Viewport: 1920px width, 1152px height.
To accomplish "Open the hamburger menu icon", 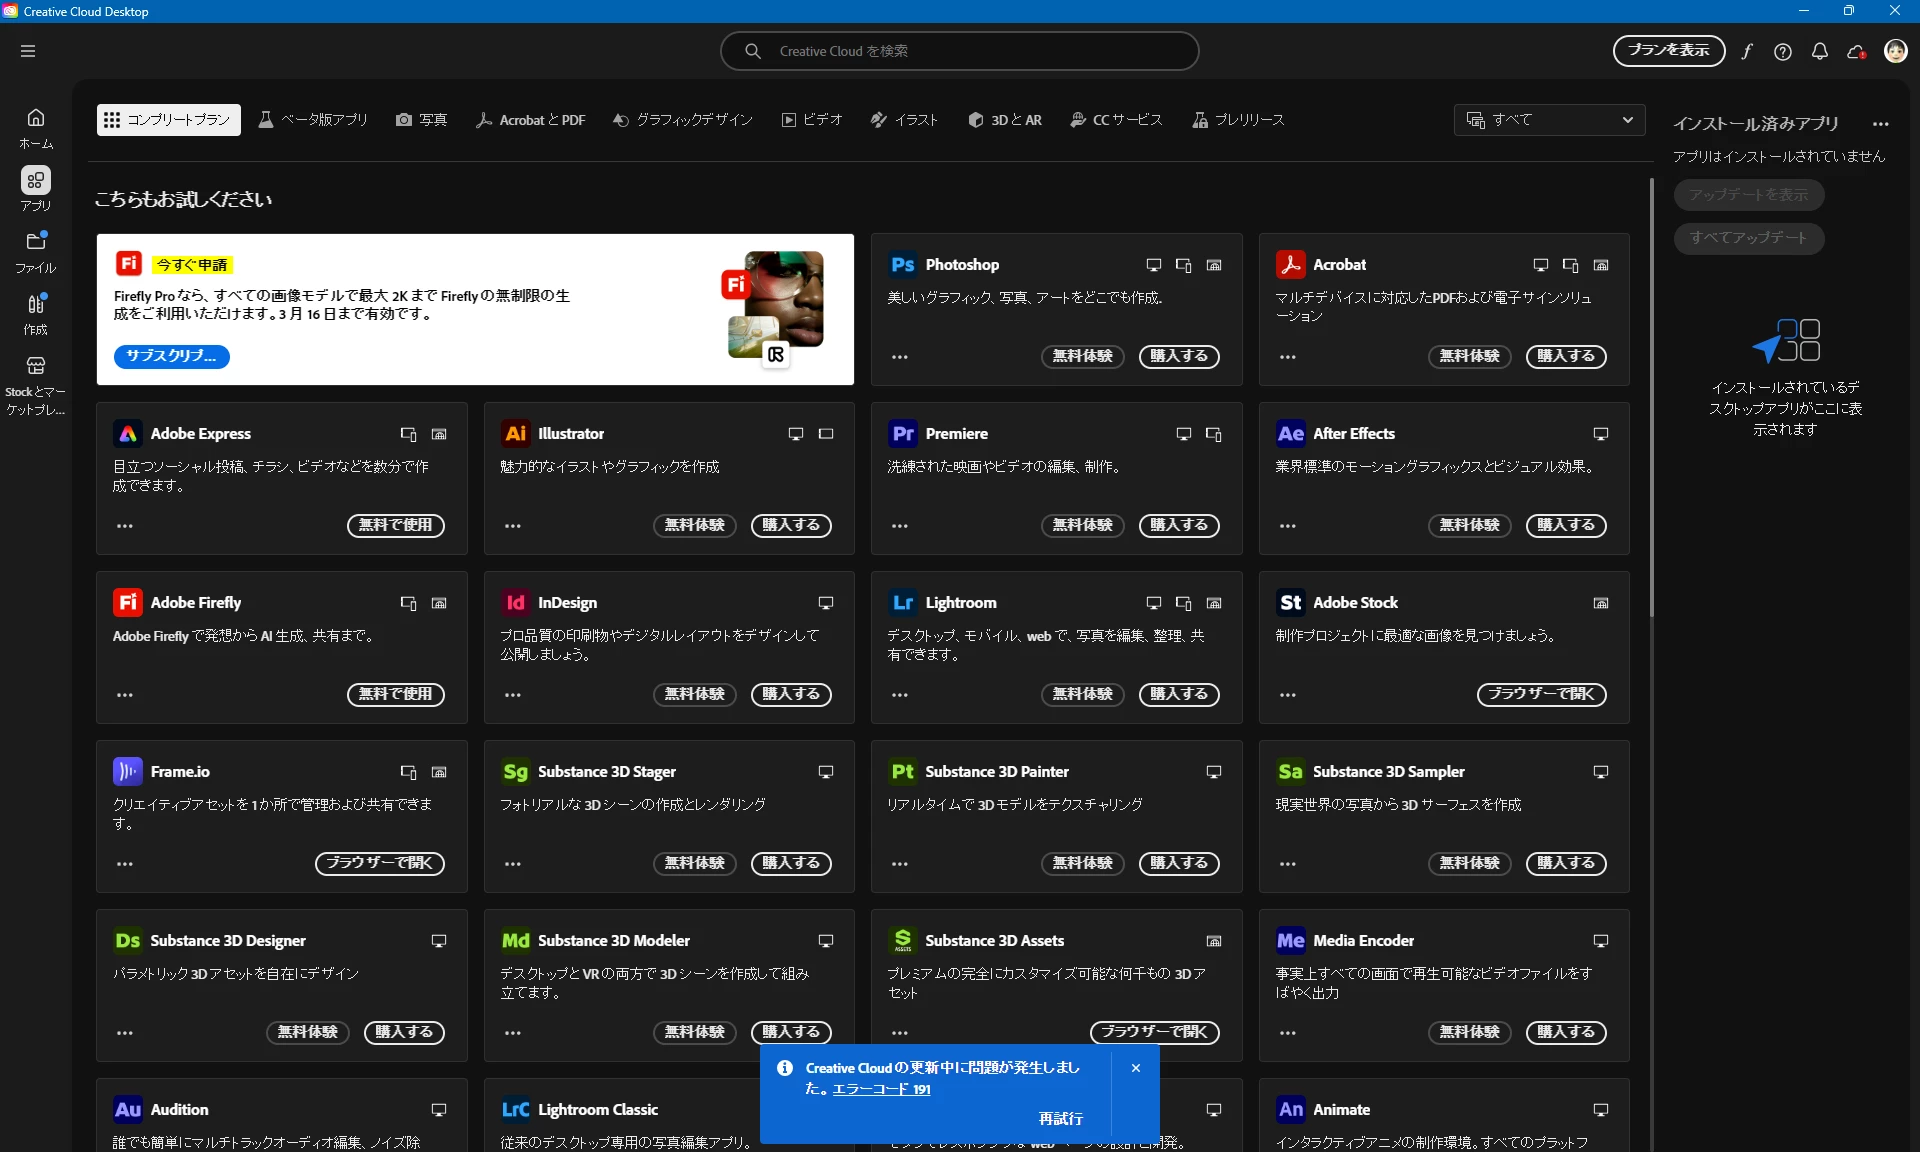I will (x=28, y=51).
